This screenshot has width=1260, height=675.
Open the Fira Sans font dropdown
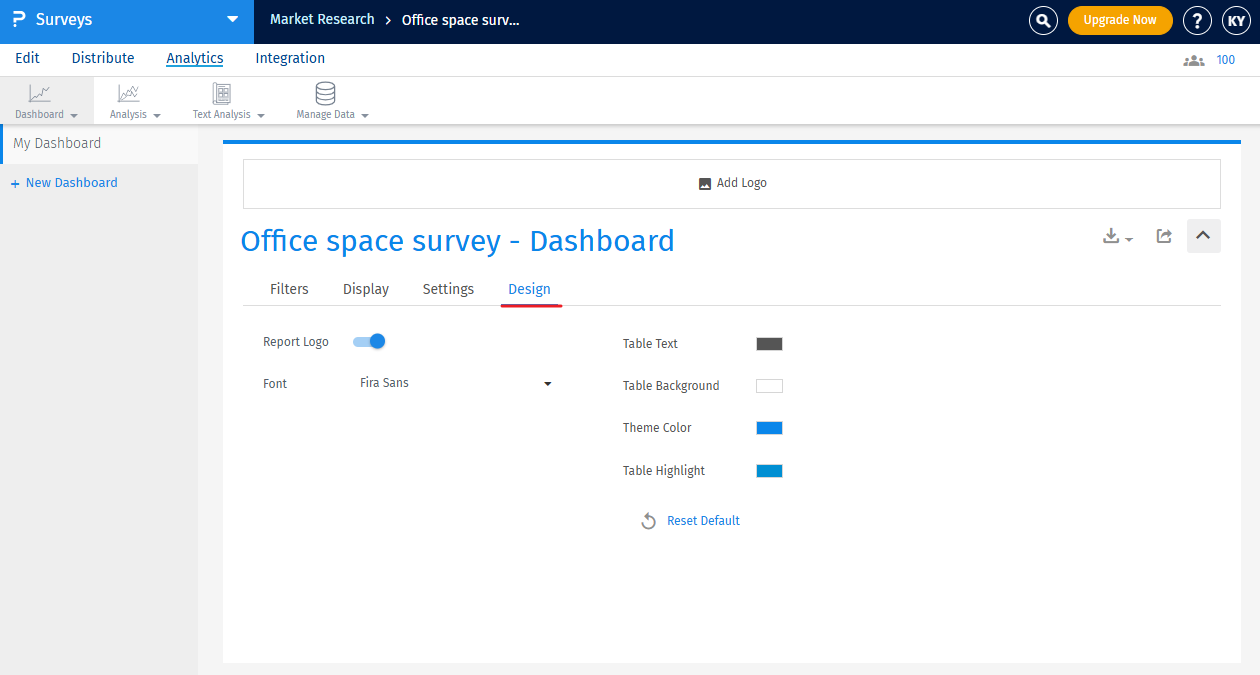[455, 383]
